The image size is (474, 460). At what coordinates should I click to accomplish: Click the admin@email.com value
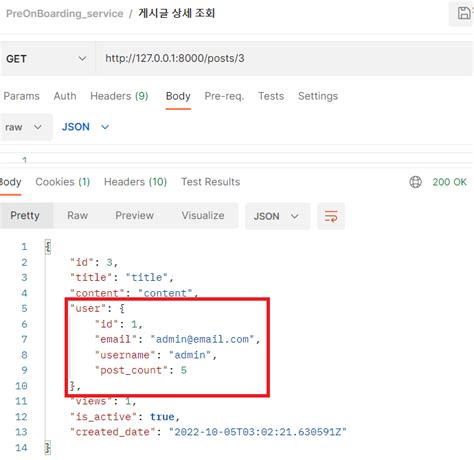click(x=202, y=339)
